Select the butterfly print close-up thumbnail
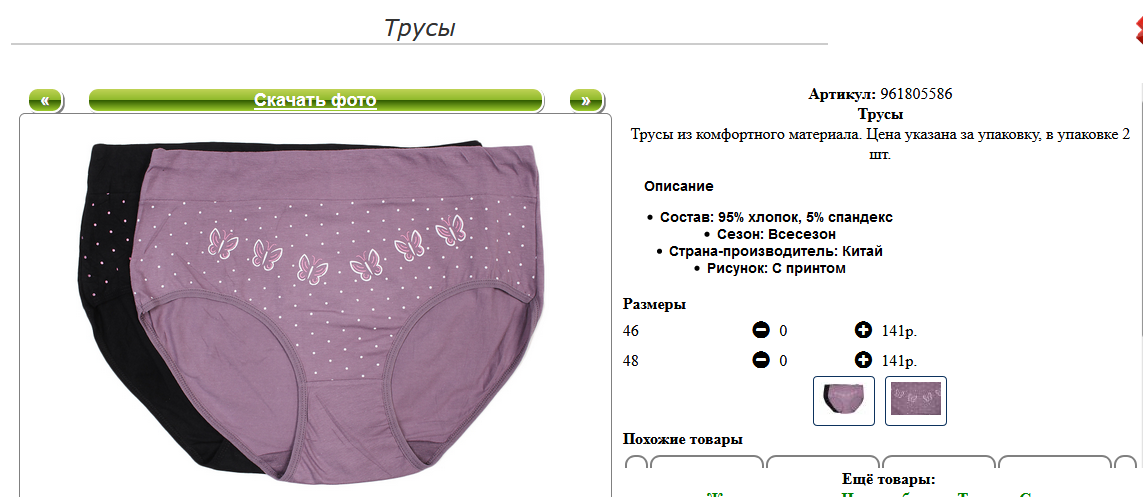 916,401
